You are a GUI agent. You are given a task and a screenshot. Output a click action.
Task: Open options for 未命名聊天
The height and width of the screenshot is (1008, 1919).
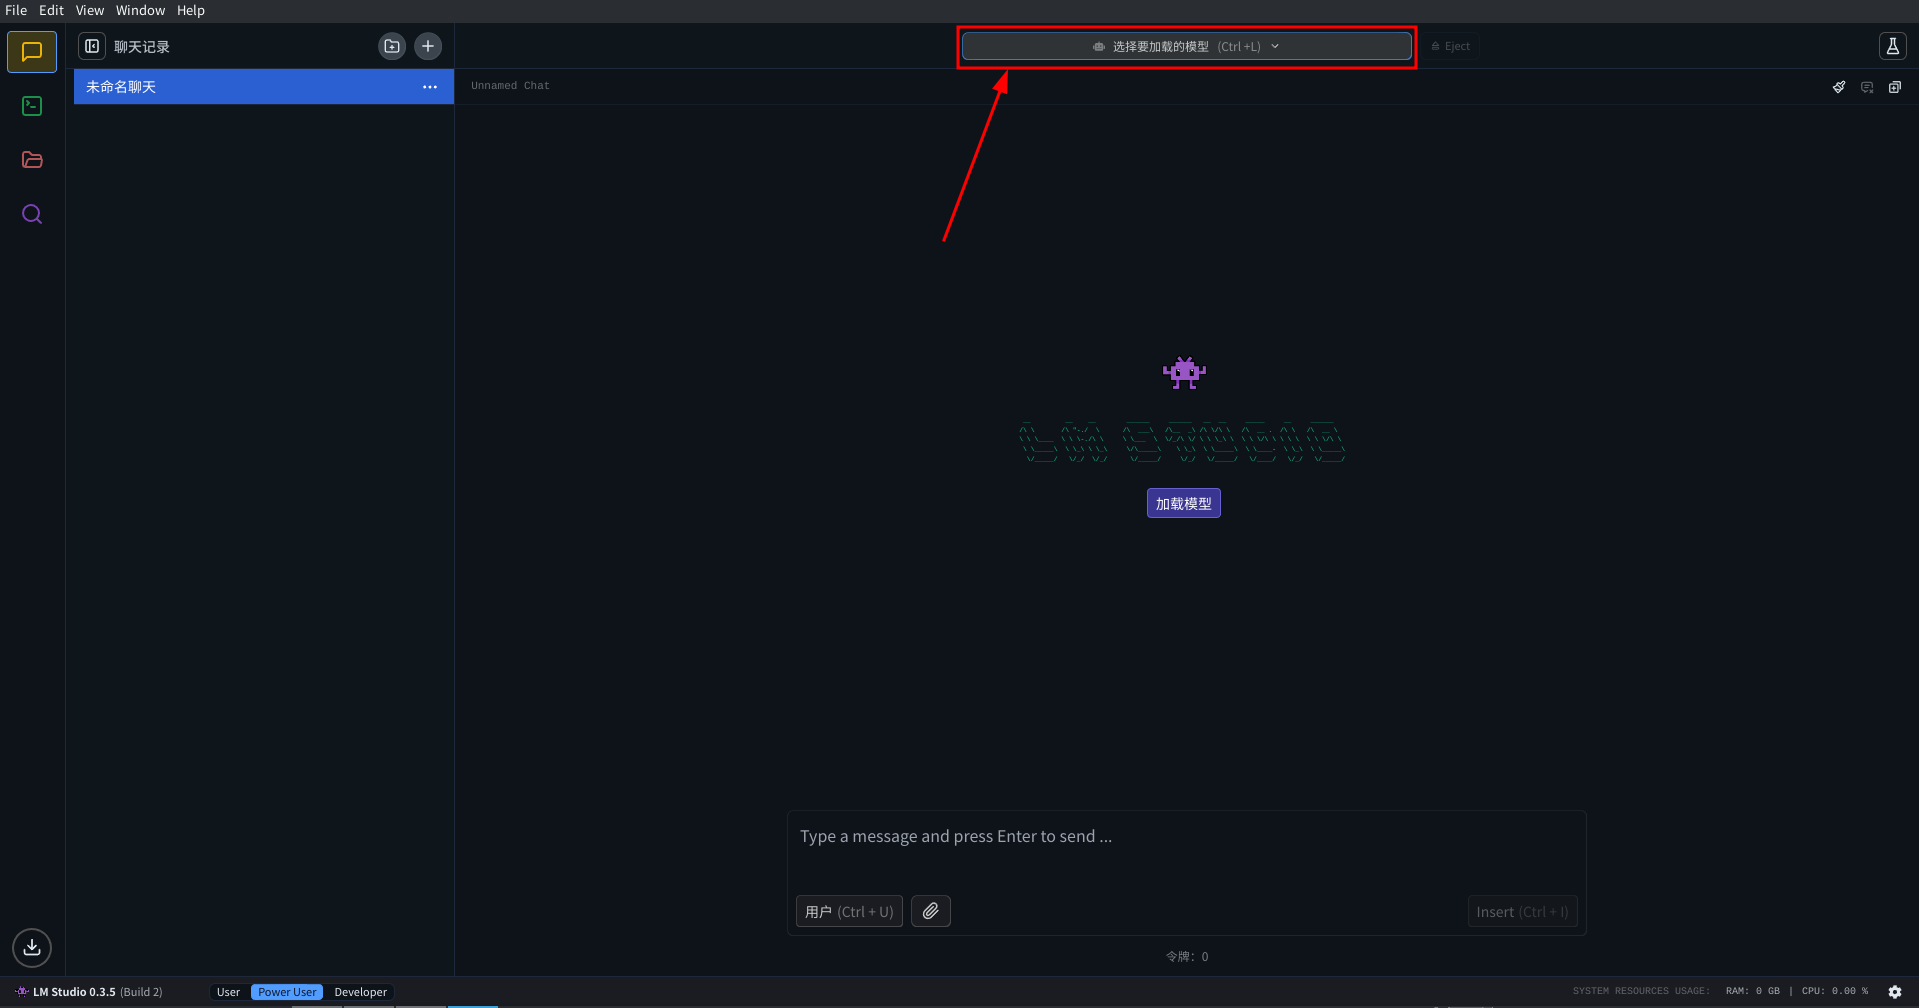pos(430,87)
